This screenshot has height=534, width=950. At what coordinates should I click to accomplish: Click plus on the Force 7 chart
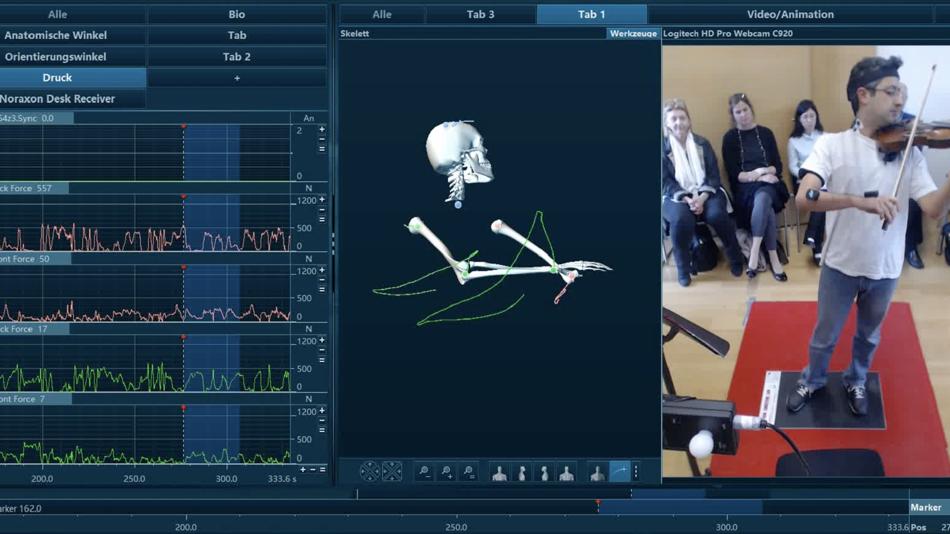click(322, 410)
